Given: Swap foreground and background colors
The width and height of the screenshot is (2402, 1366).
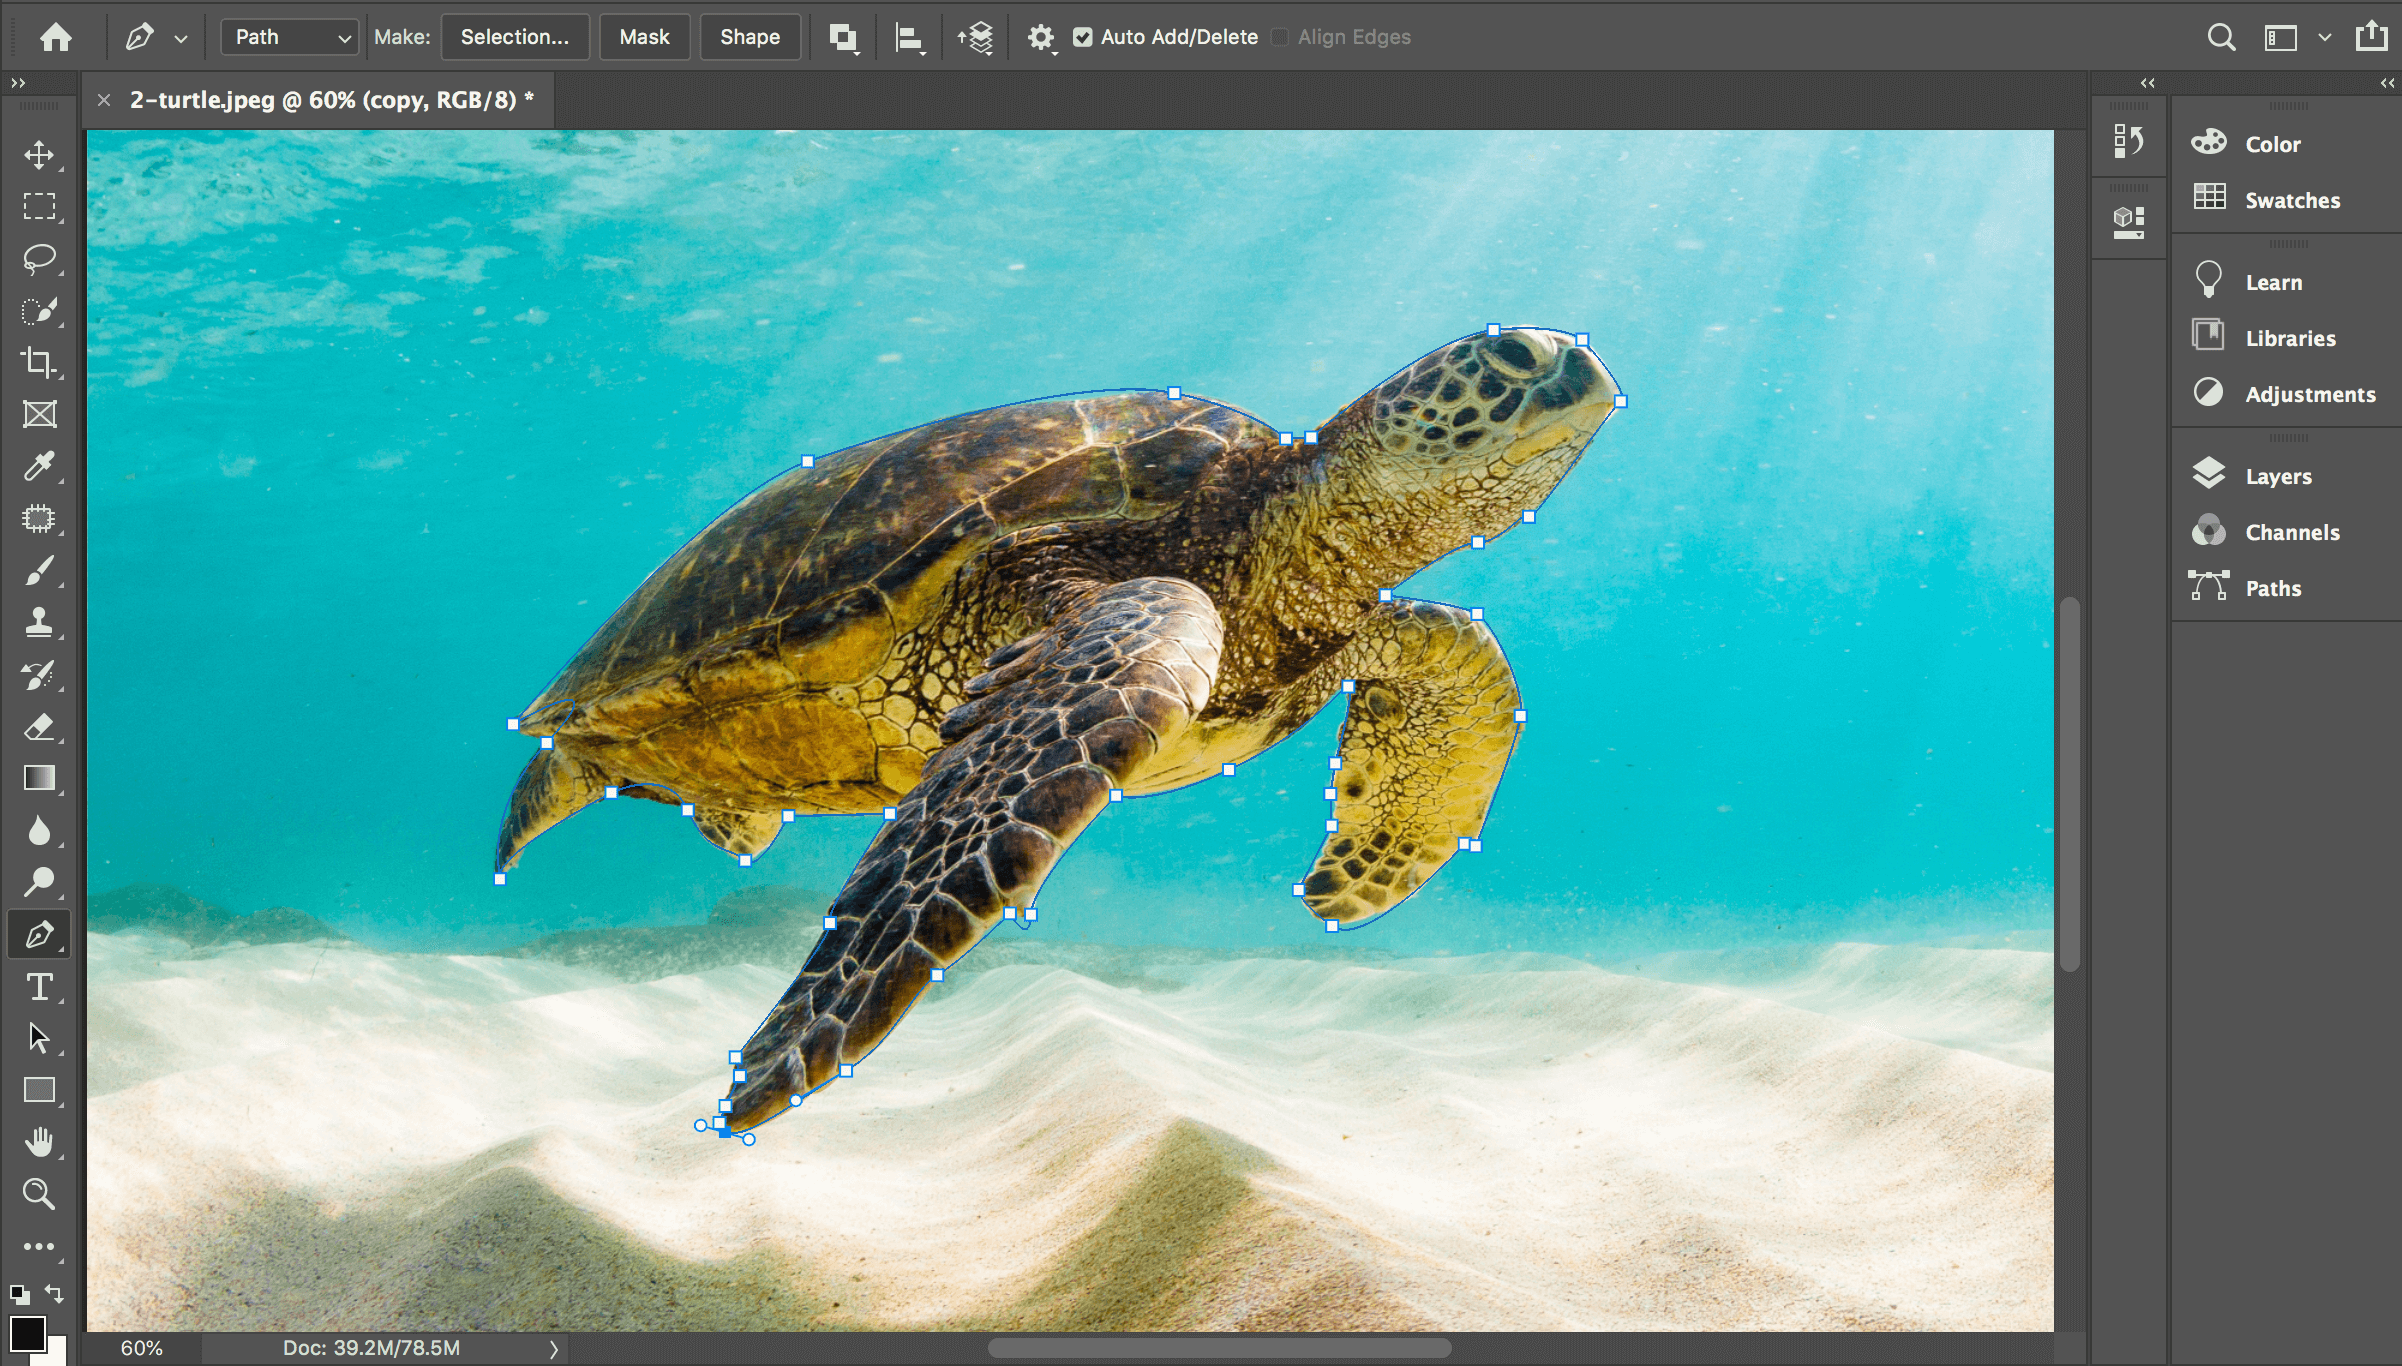Looking at the screenshot, I should coord(55,1294).
